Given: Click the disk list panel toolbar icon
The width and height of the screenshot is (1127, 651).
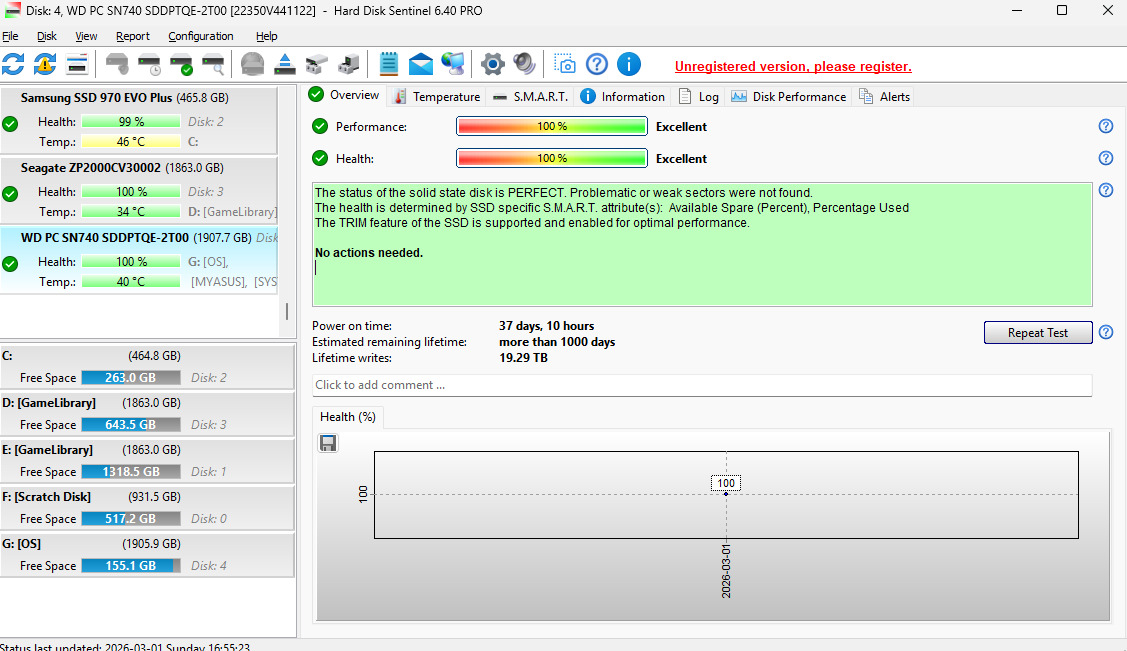Looking at the screenshot, I should click(x=77, y=64).
